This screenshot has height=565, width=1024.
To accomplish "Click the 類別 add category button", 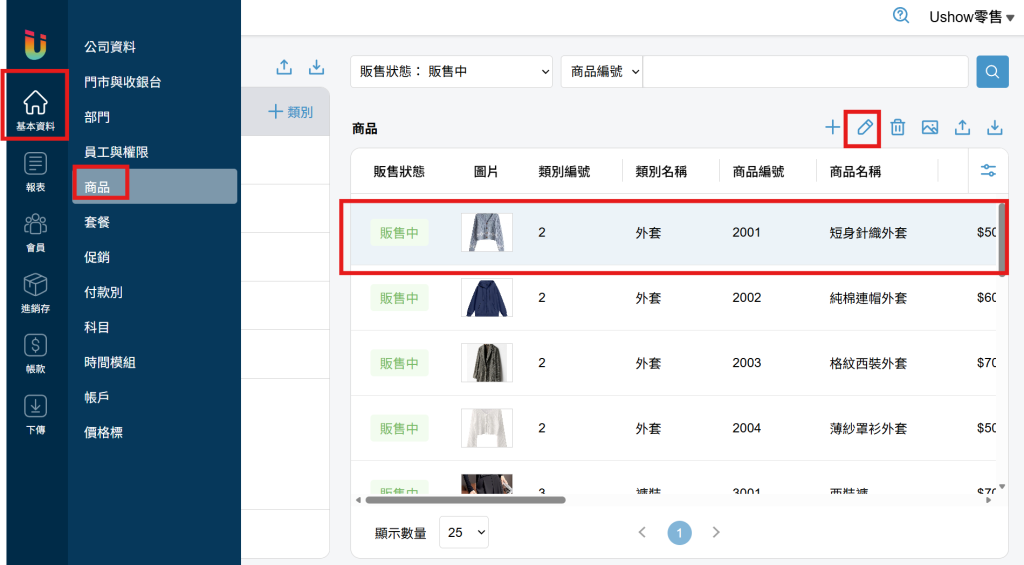I will pyautogui.click(x=291, y=112).
